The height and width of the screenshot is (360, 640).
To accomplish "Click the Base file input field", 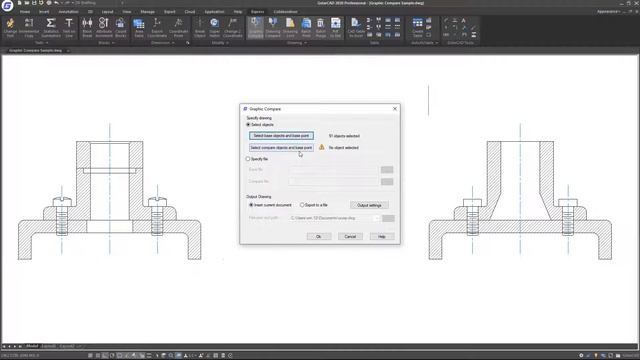I will [333, 169].
